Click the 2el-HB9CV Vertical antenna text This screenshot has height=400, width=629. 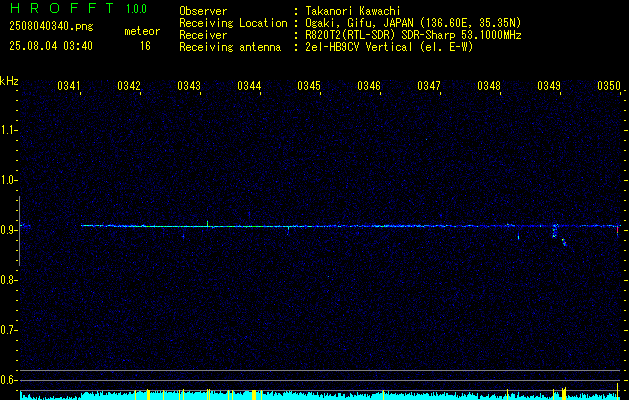[x=389, y=47]
